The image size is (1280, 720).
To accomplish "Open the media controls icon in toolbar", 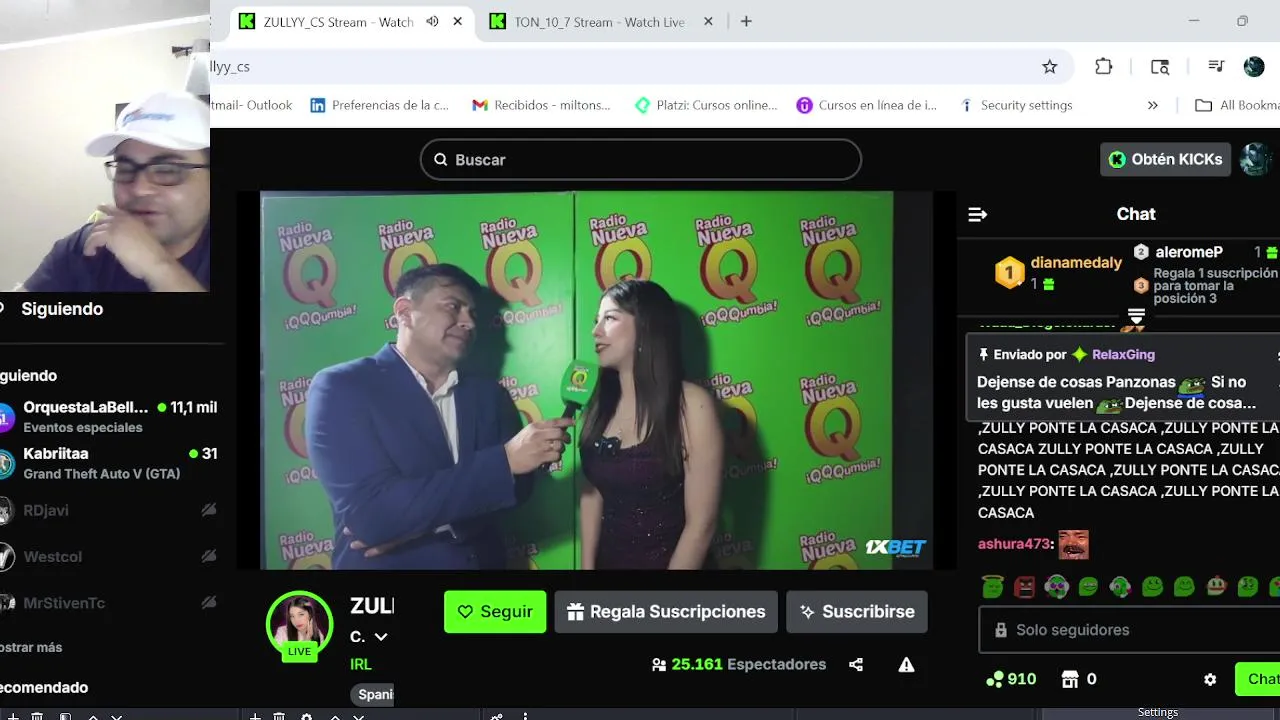I will click(x=1216, y=67).
